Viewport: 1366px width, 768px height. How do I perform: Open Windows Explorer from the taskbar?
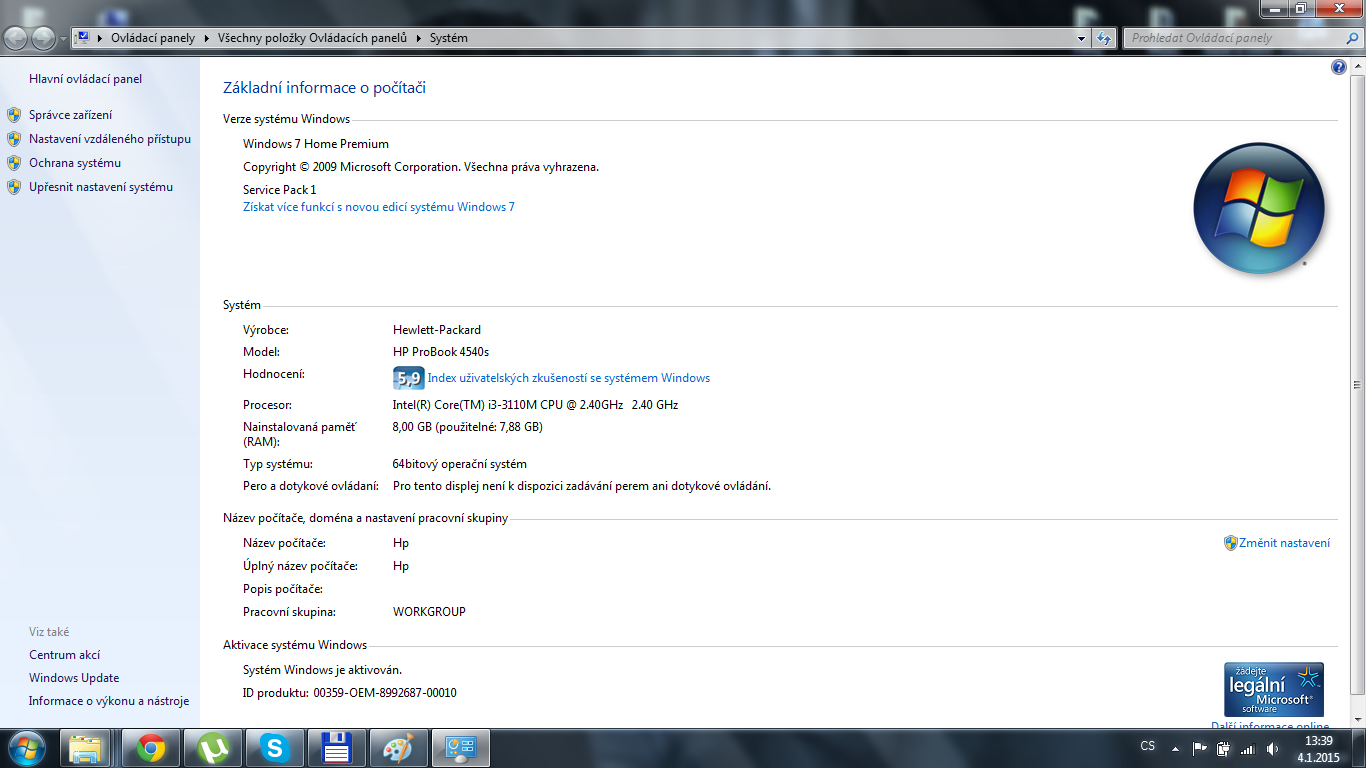(86, 748)
